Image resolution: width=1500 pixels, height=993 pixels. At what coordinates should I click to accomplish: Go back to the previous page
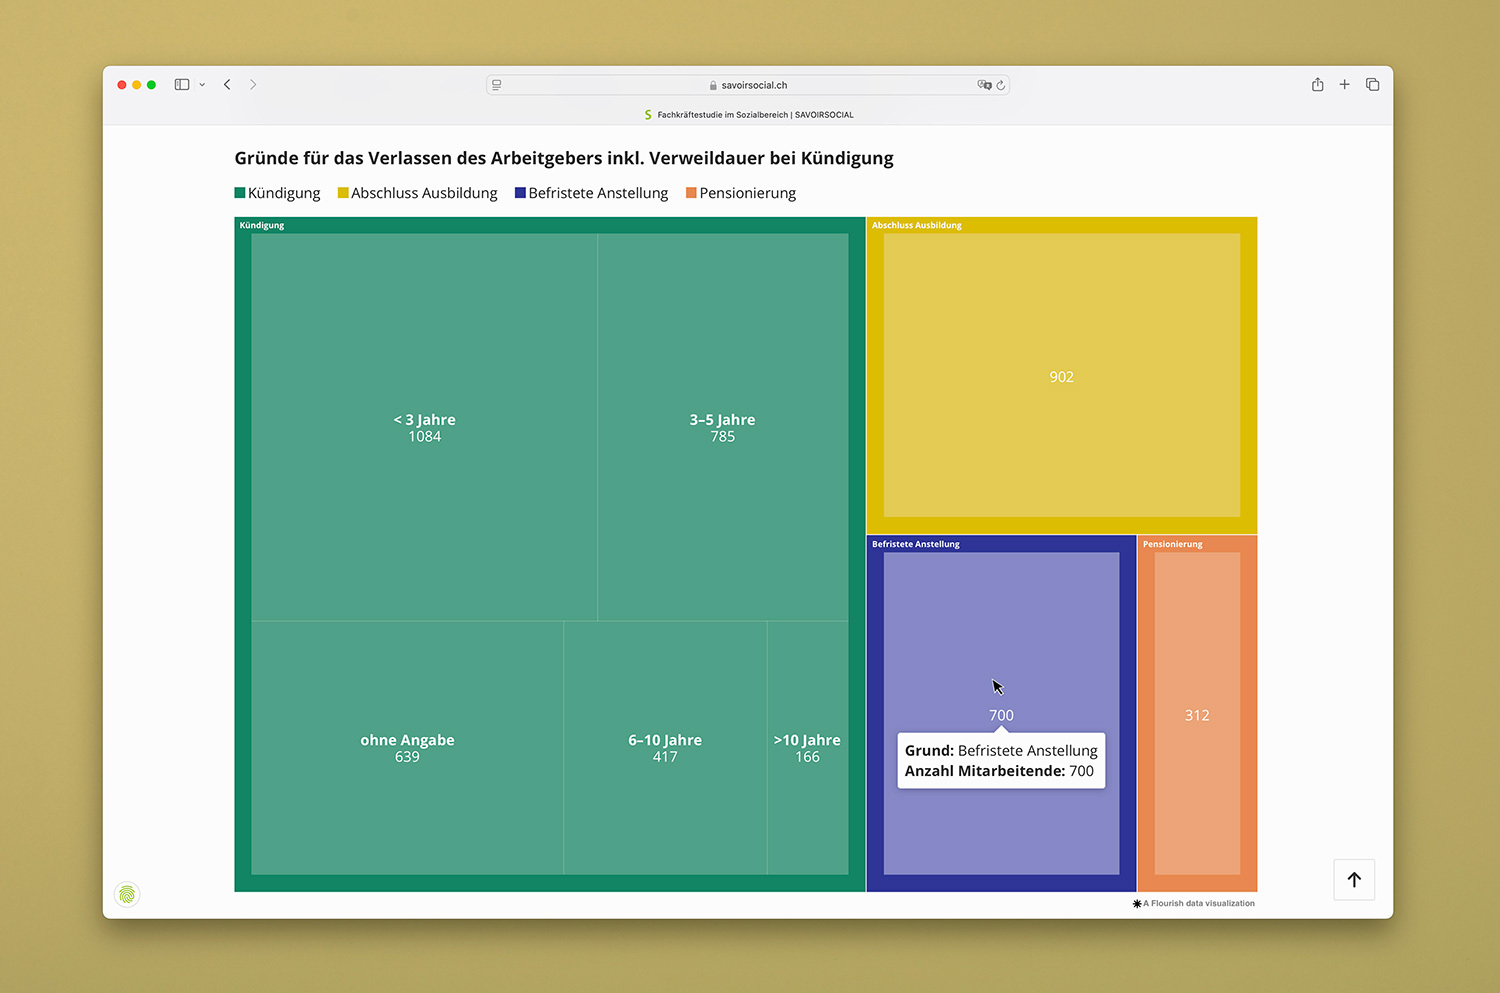tap(228, 85)
